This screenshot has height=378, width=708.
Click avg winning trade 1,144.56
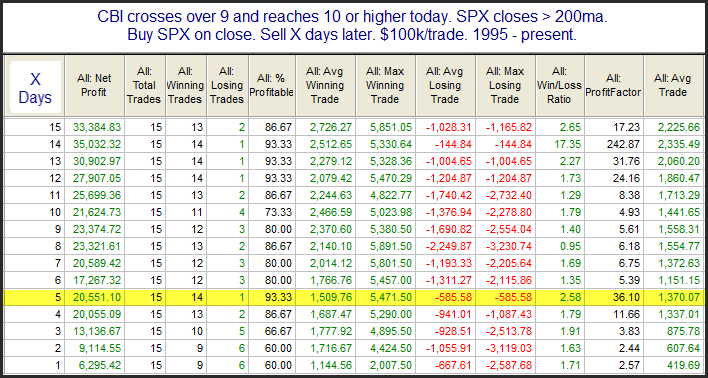(330, 366)
